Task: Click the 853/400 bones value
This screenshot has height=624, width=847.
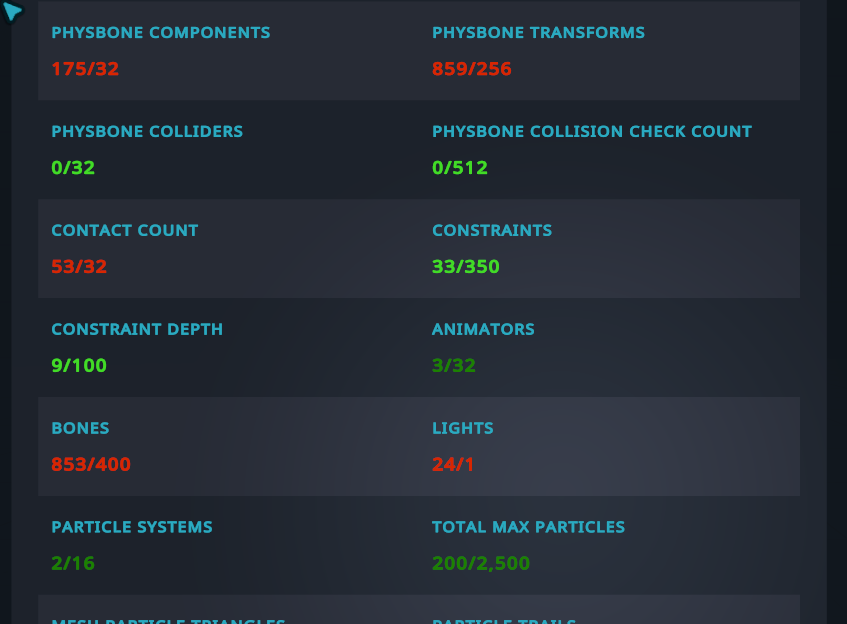Action: click(x=91, y=465)
